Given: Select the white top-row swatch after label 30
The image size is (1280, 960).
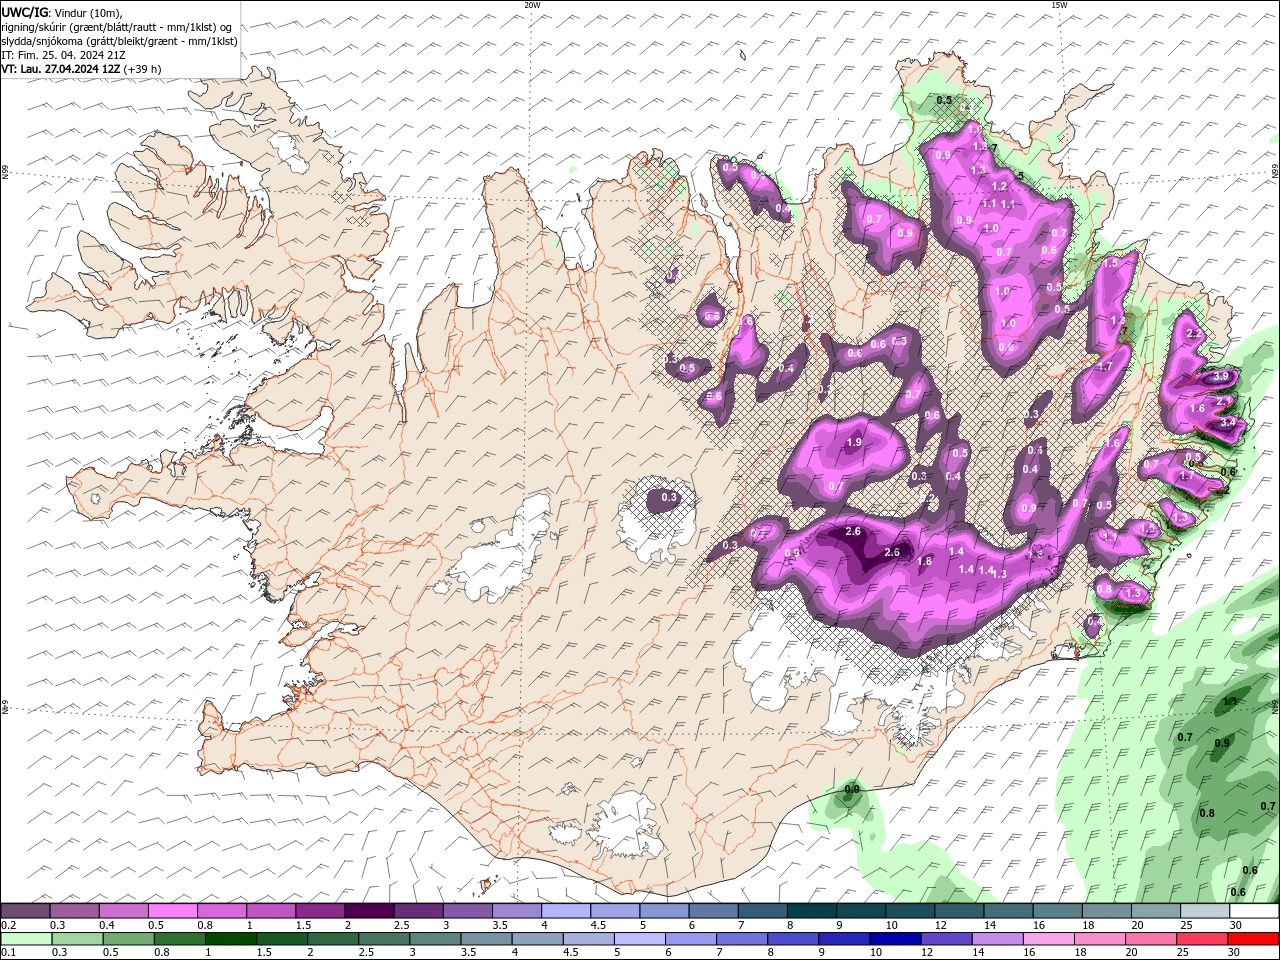Looking at the screenshot, I should (x=1253, y=911).
